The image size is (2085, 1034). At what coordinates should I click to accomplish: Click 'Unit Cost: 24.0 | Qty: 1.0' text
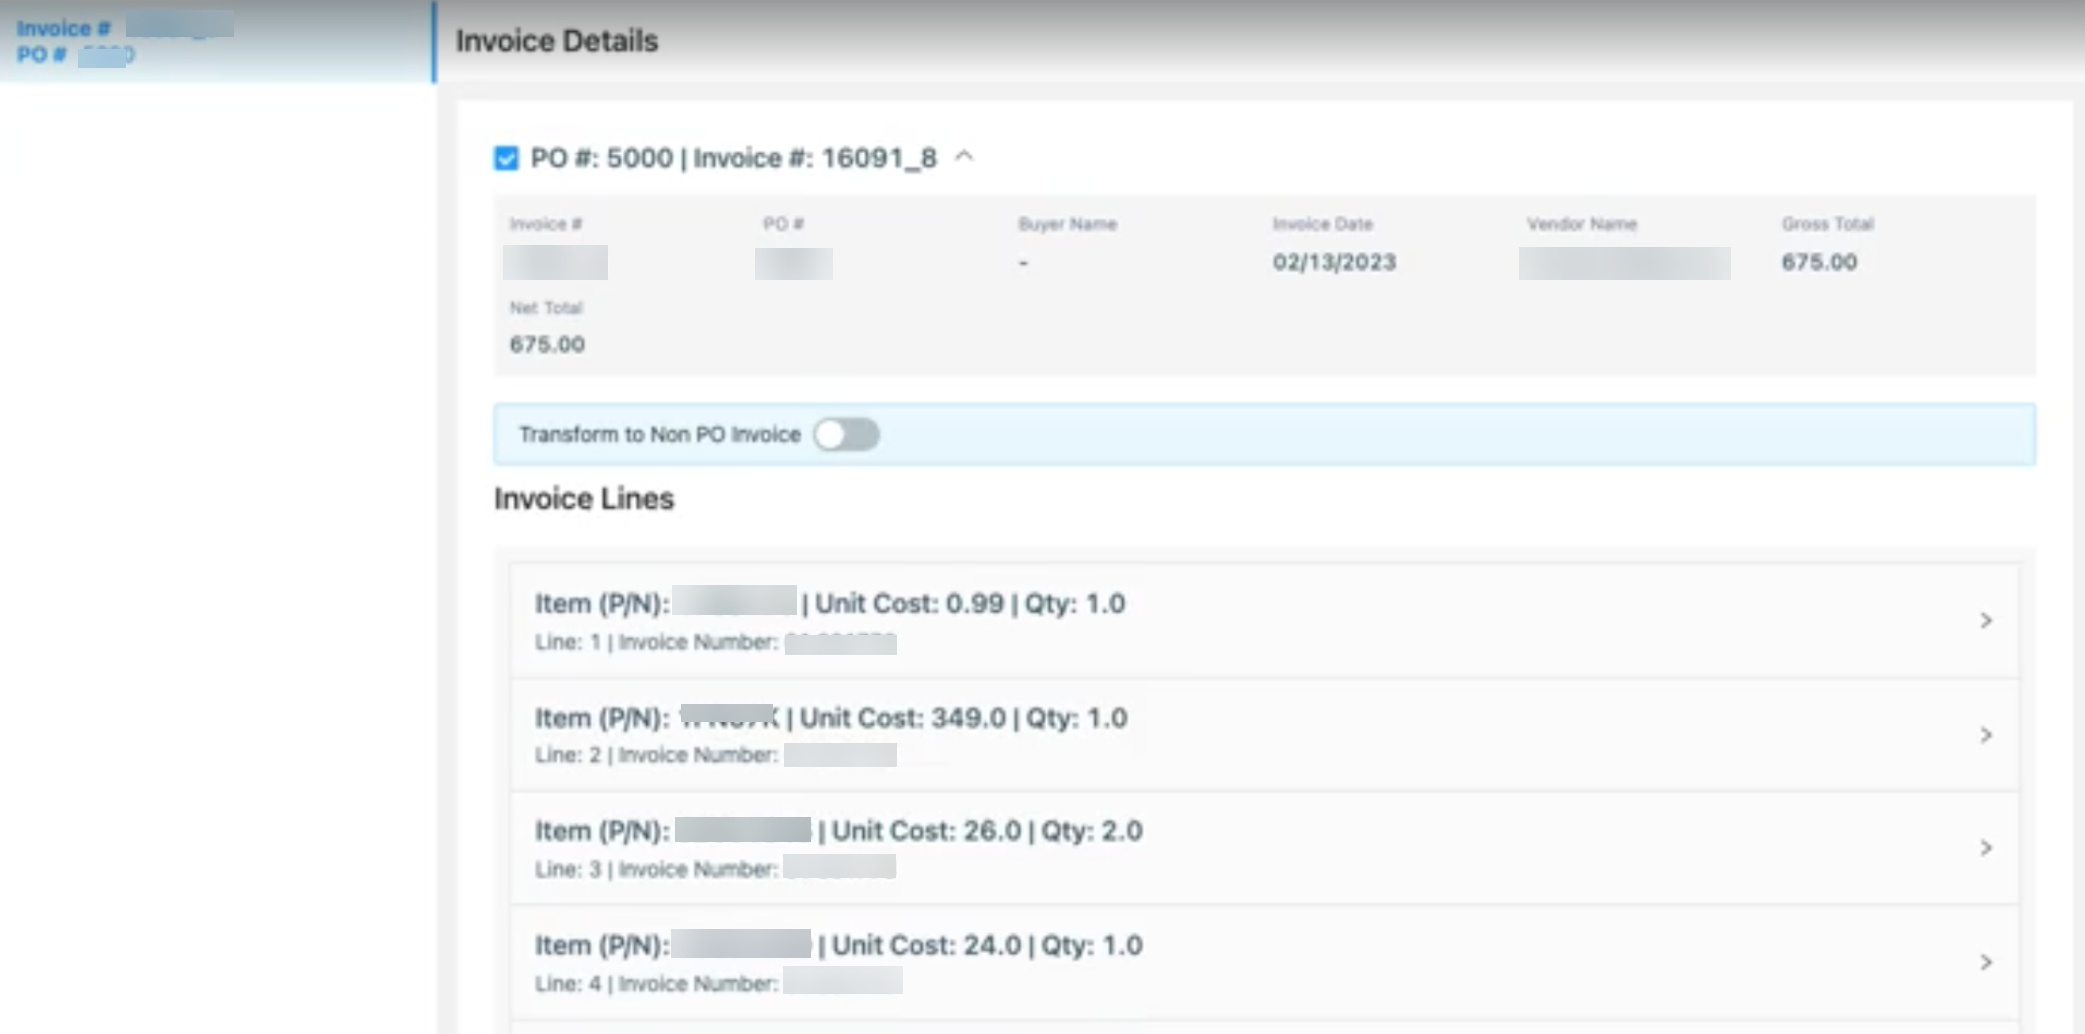[x=987, y=945]
